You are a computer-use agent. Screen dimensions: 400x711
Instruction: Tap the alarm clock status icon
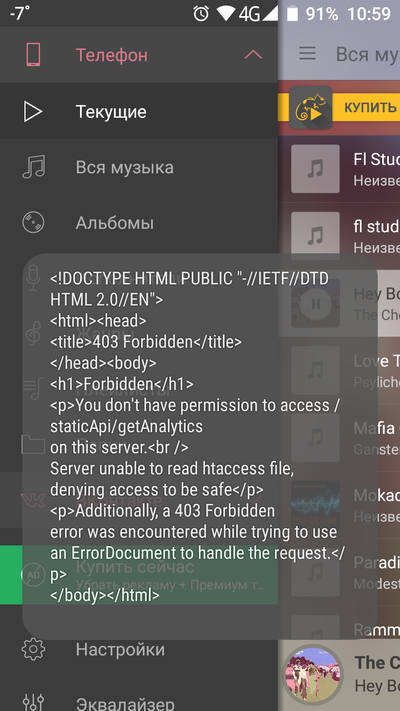tap(201, 14)
